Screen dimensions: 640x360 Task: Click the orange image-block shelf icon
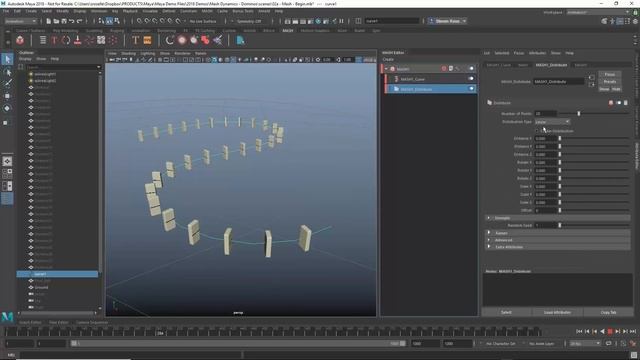[x=147, y=40]
